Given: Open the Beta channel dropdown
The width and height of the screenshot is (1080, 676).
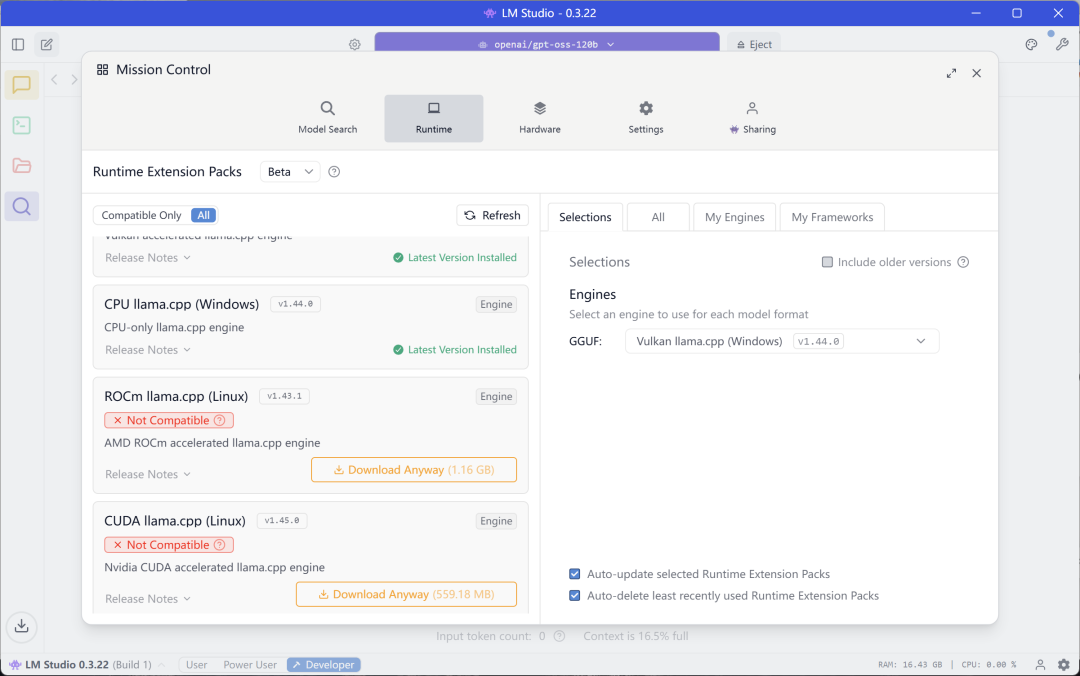Looking at the screenshot, I should tap(290, 172).
